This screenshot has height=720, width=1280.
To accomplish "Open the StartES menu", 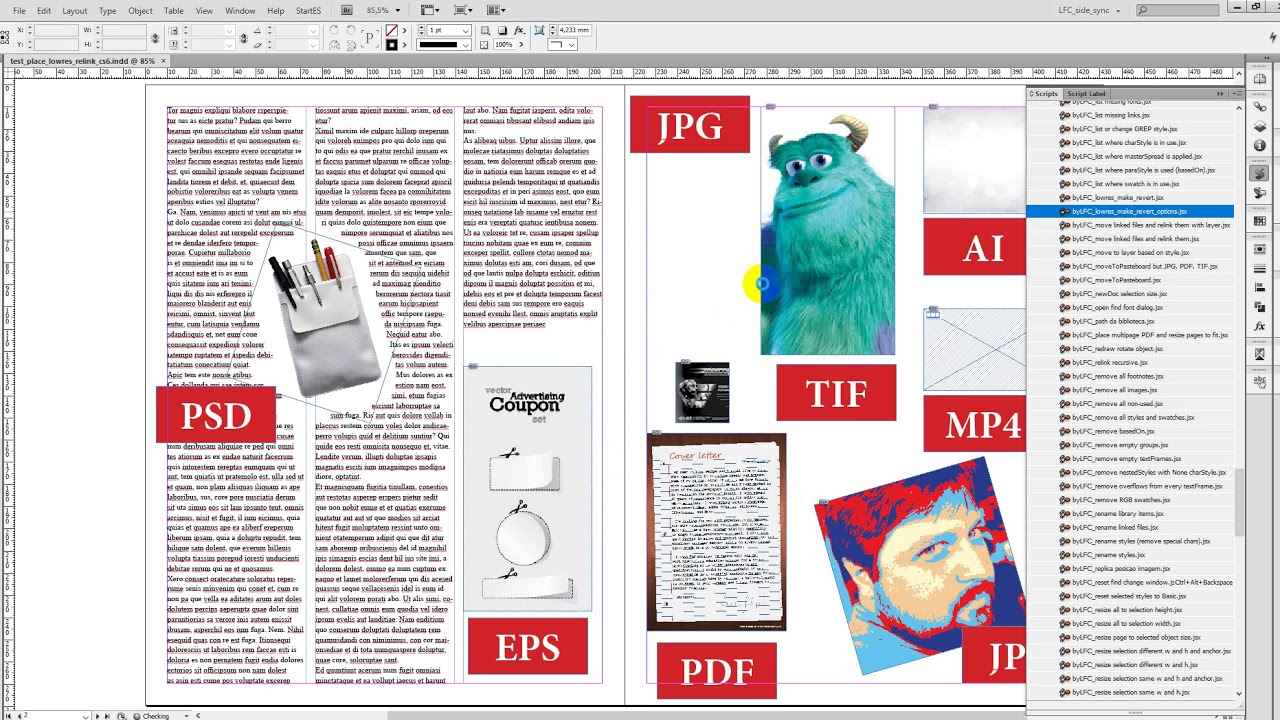I will [x=308, y=11].
